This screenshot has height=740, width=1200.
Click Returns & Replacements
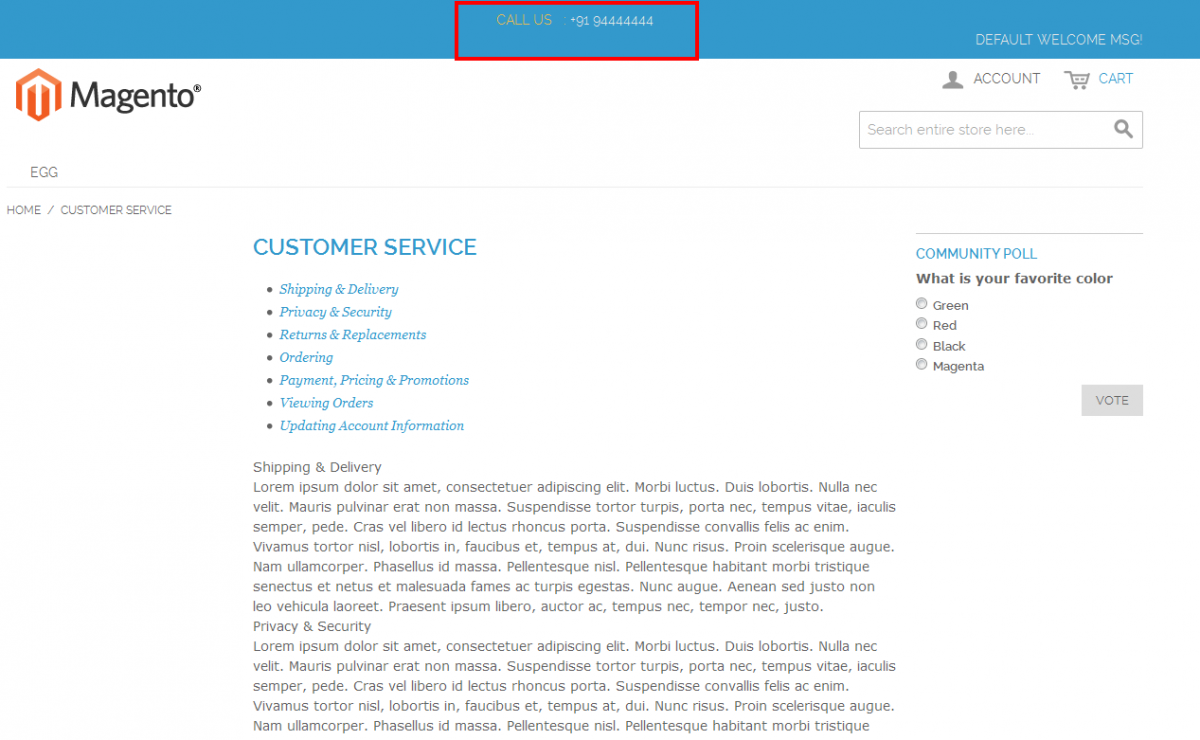(352, 334)
